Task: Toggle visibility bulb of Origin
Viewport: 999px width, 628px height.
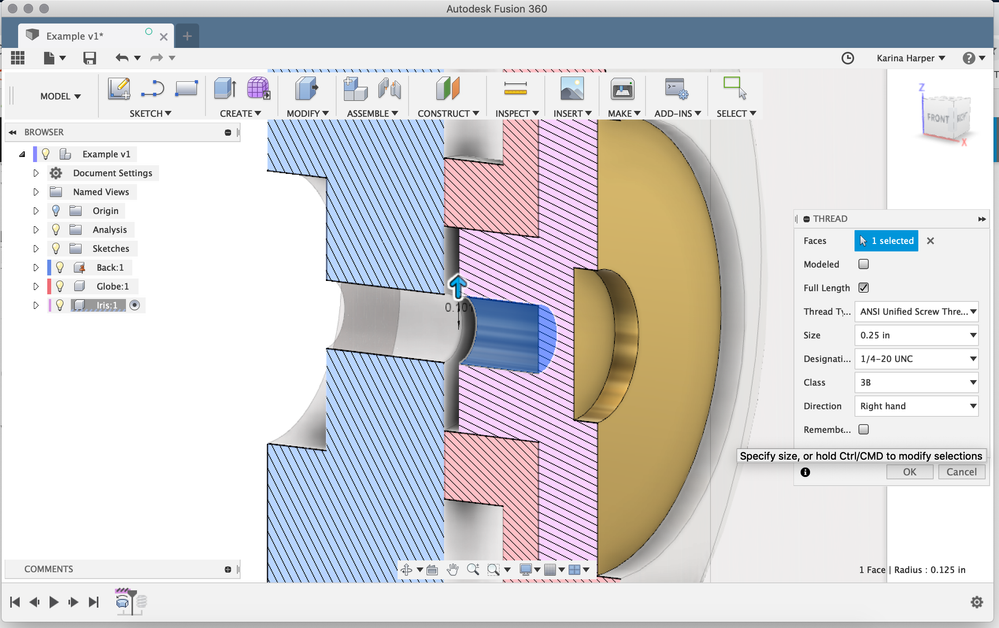Action: click(x=56, y=211)
